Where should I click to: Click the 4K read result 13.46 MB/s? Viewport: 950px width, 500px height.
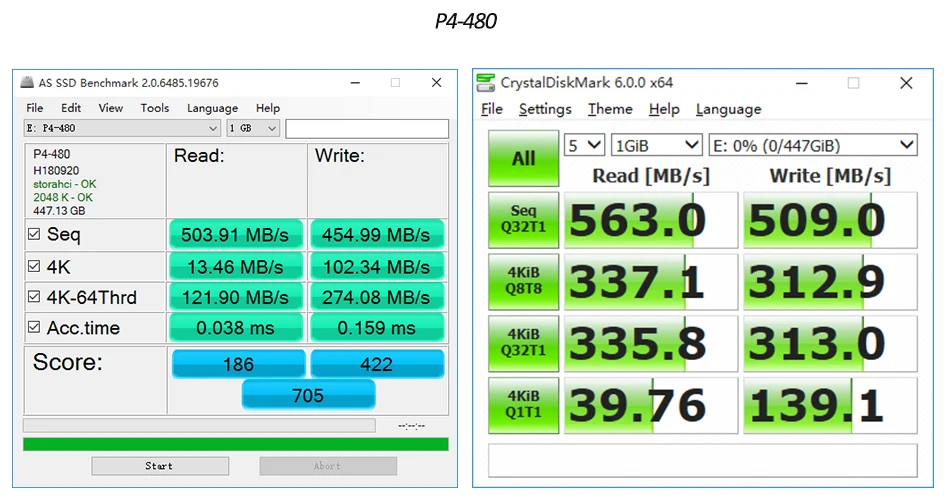[236, 267]
